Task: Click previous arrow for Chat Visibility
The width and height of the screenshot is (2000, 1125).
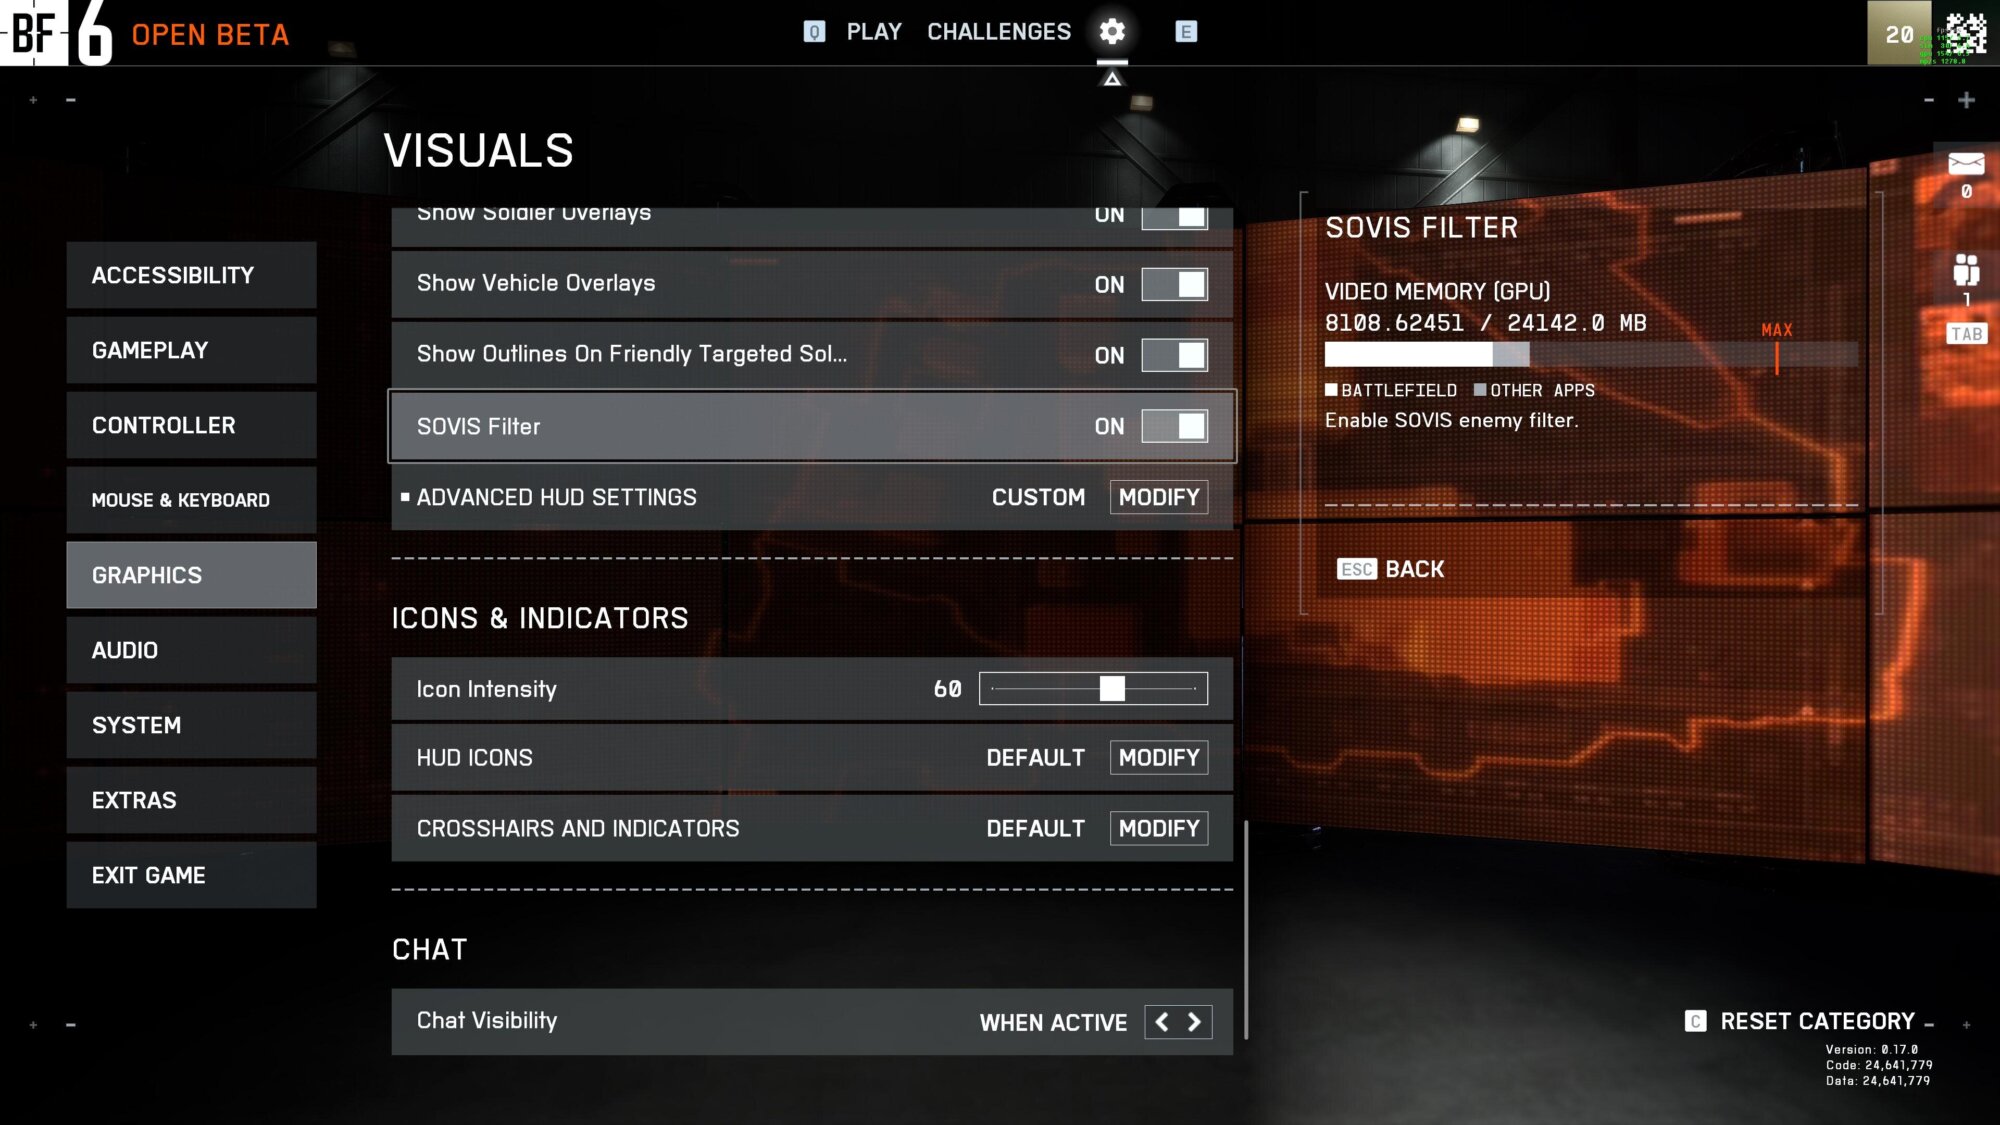Action: pyautogui.click(x=1162, y=1022)
